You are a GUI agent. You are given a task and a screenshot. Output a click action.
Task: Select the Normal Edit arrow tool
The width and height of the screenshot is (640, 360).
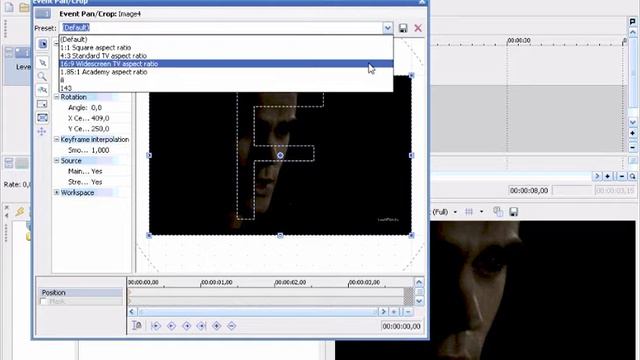point(42,62)
